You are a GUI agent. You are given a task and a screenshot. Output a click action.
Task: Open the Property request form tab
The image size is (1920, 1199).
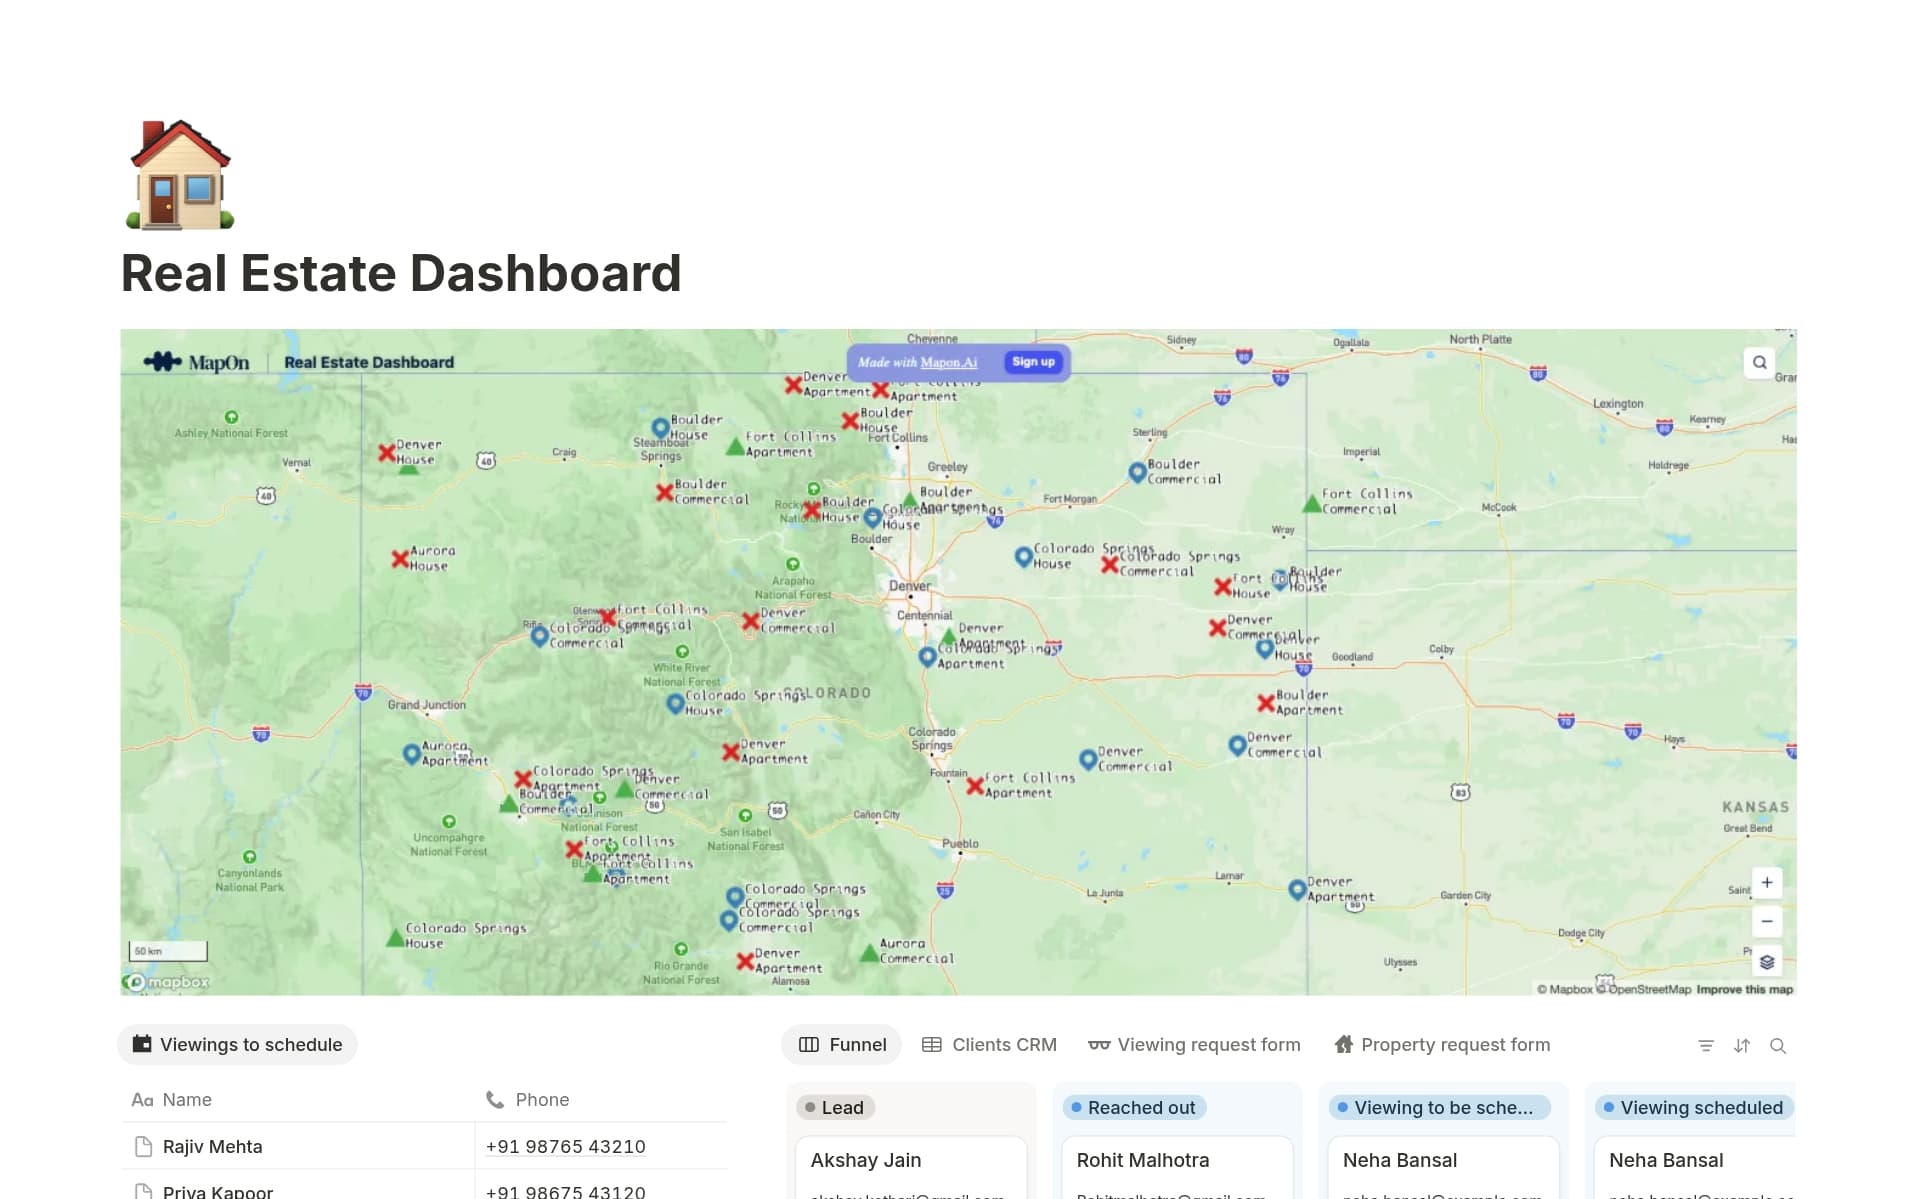point(1441,1044)
